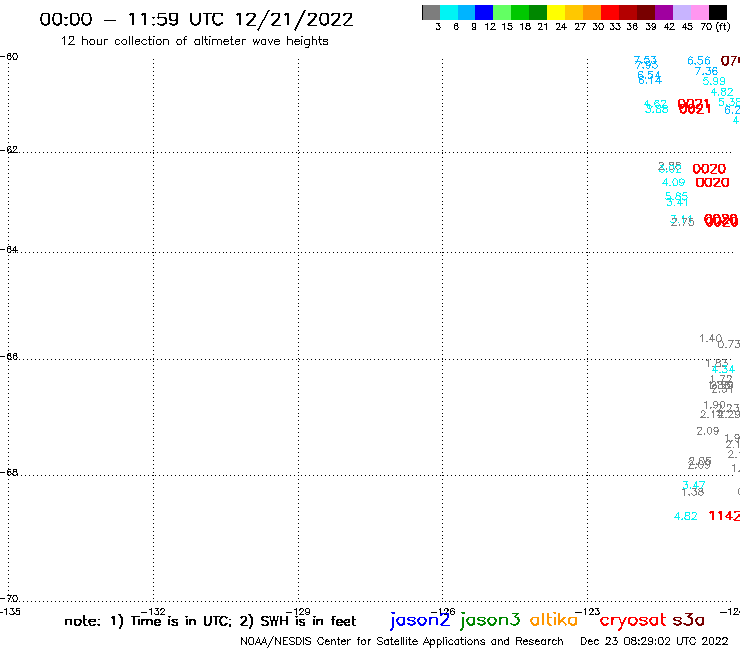Click the NOAA/NESDIS Center credit line
740x650 pixels.
point(402,642)
